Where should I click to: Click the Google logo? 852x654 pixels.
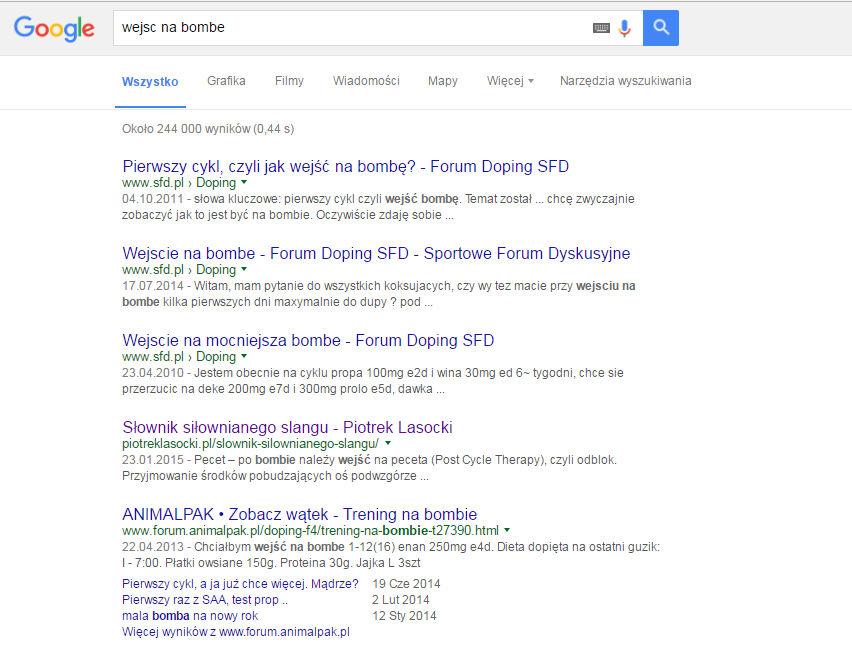(x=54, y=28)
